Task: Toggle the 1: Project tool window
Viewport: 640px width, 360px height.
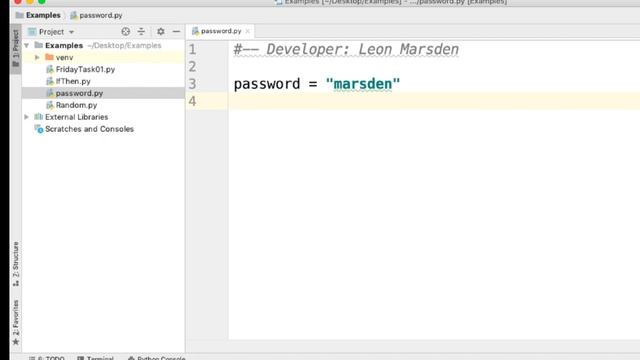Action: tap(16, 49)
